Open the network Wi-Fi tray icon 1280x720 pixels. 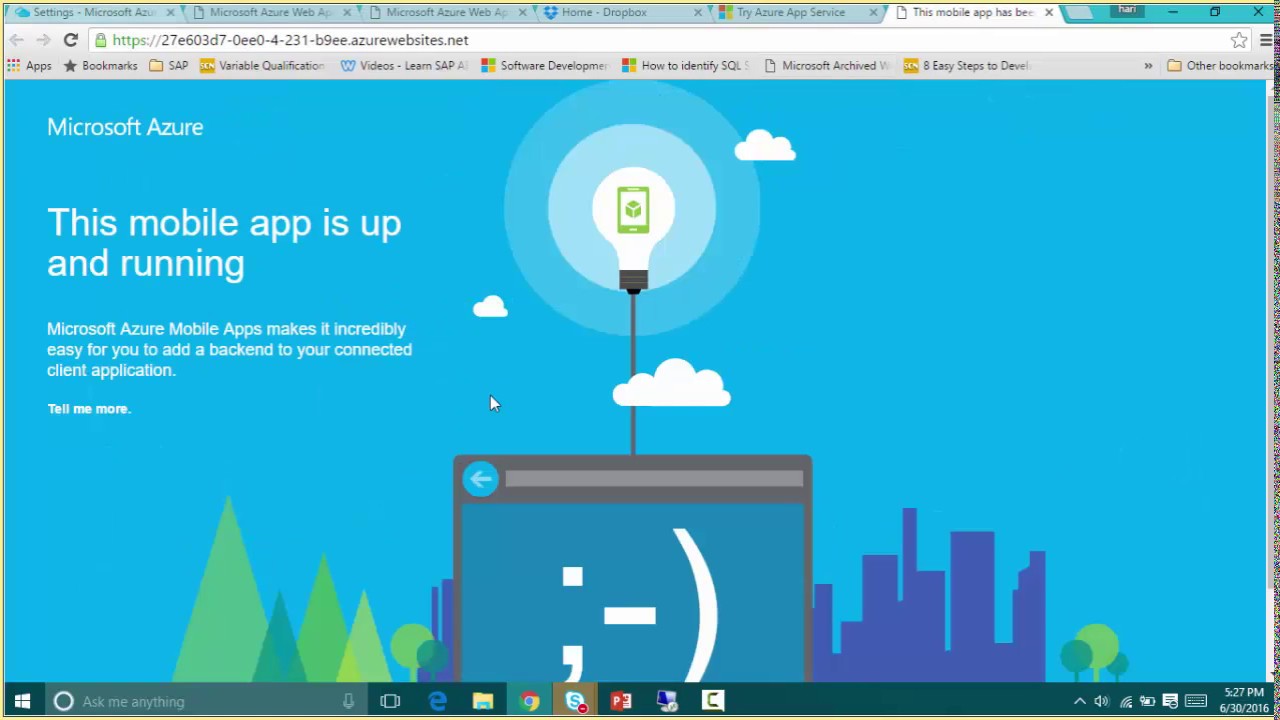point(1125,701)
